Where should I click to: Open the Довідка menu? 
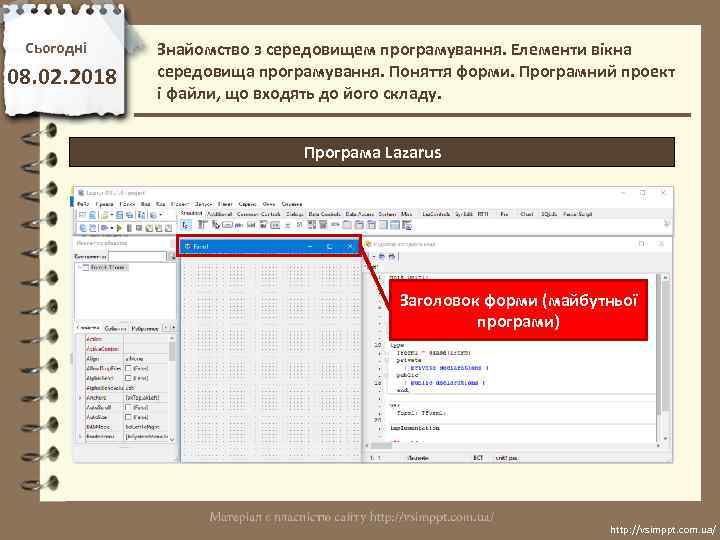point(292,204)
